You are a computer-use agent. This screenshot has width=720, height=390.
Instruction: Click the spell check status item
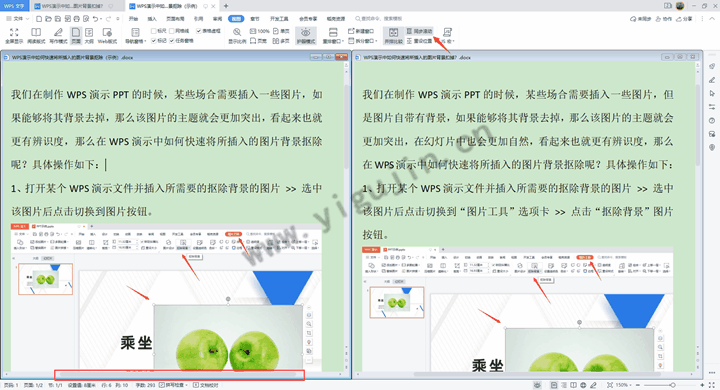174,385
